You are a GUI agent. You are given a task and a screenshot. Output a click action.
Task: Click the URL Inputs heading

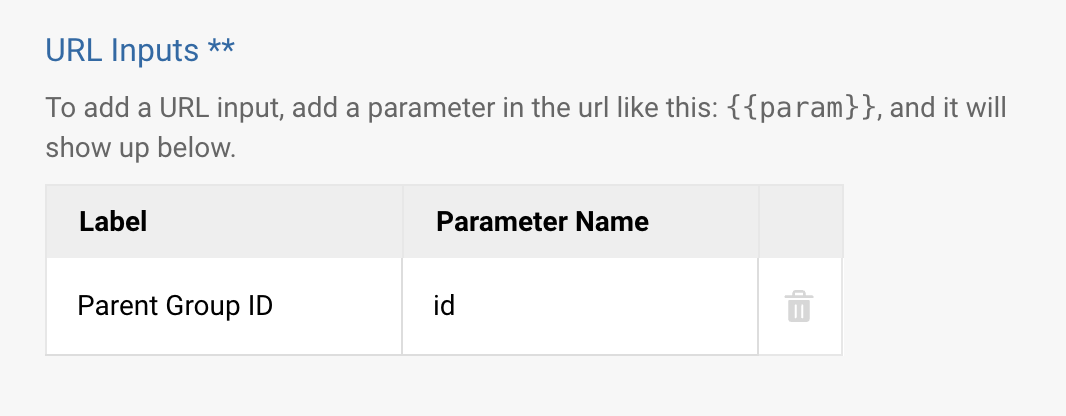pos(122,50)
